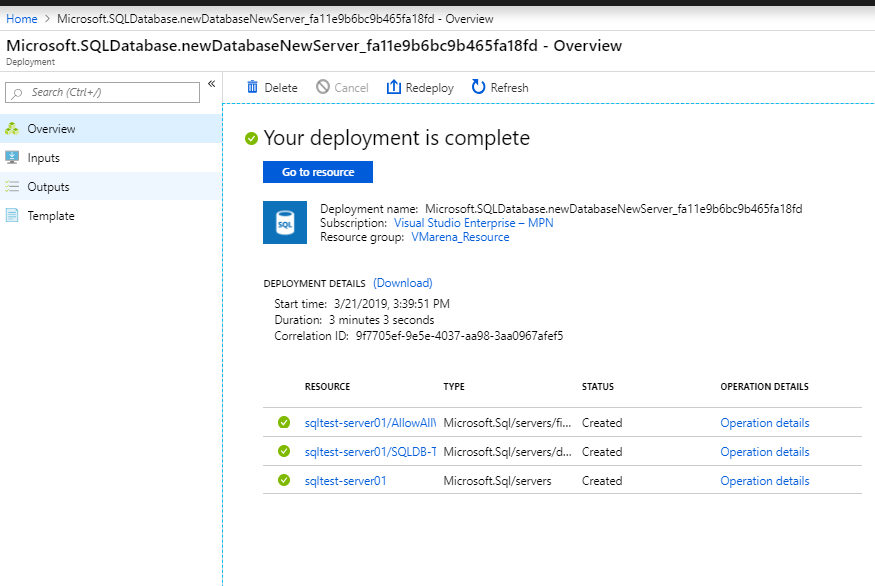This screenshot has width=875, height=586.
Task: Click the Deployment name value text
Action: [613, 209]
